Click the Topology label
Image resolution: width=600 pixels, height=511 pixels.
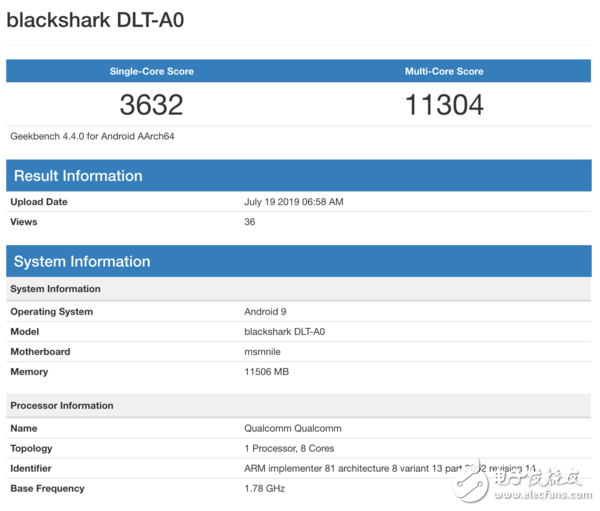[x=31, y=448]
